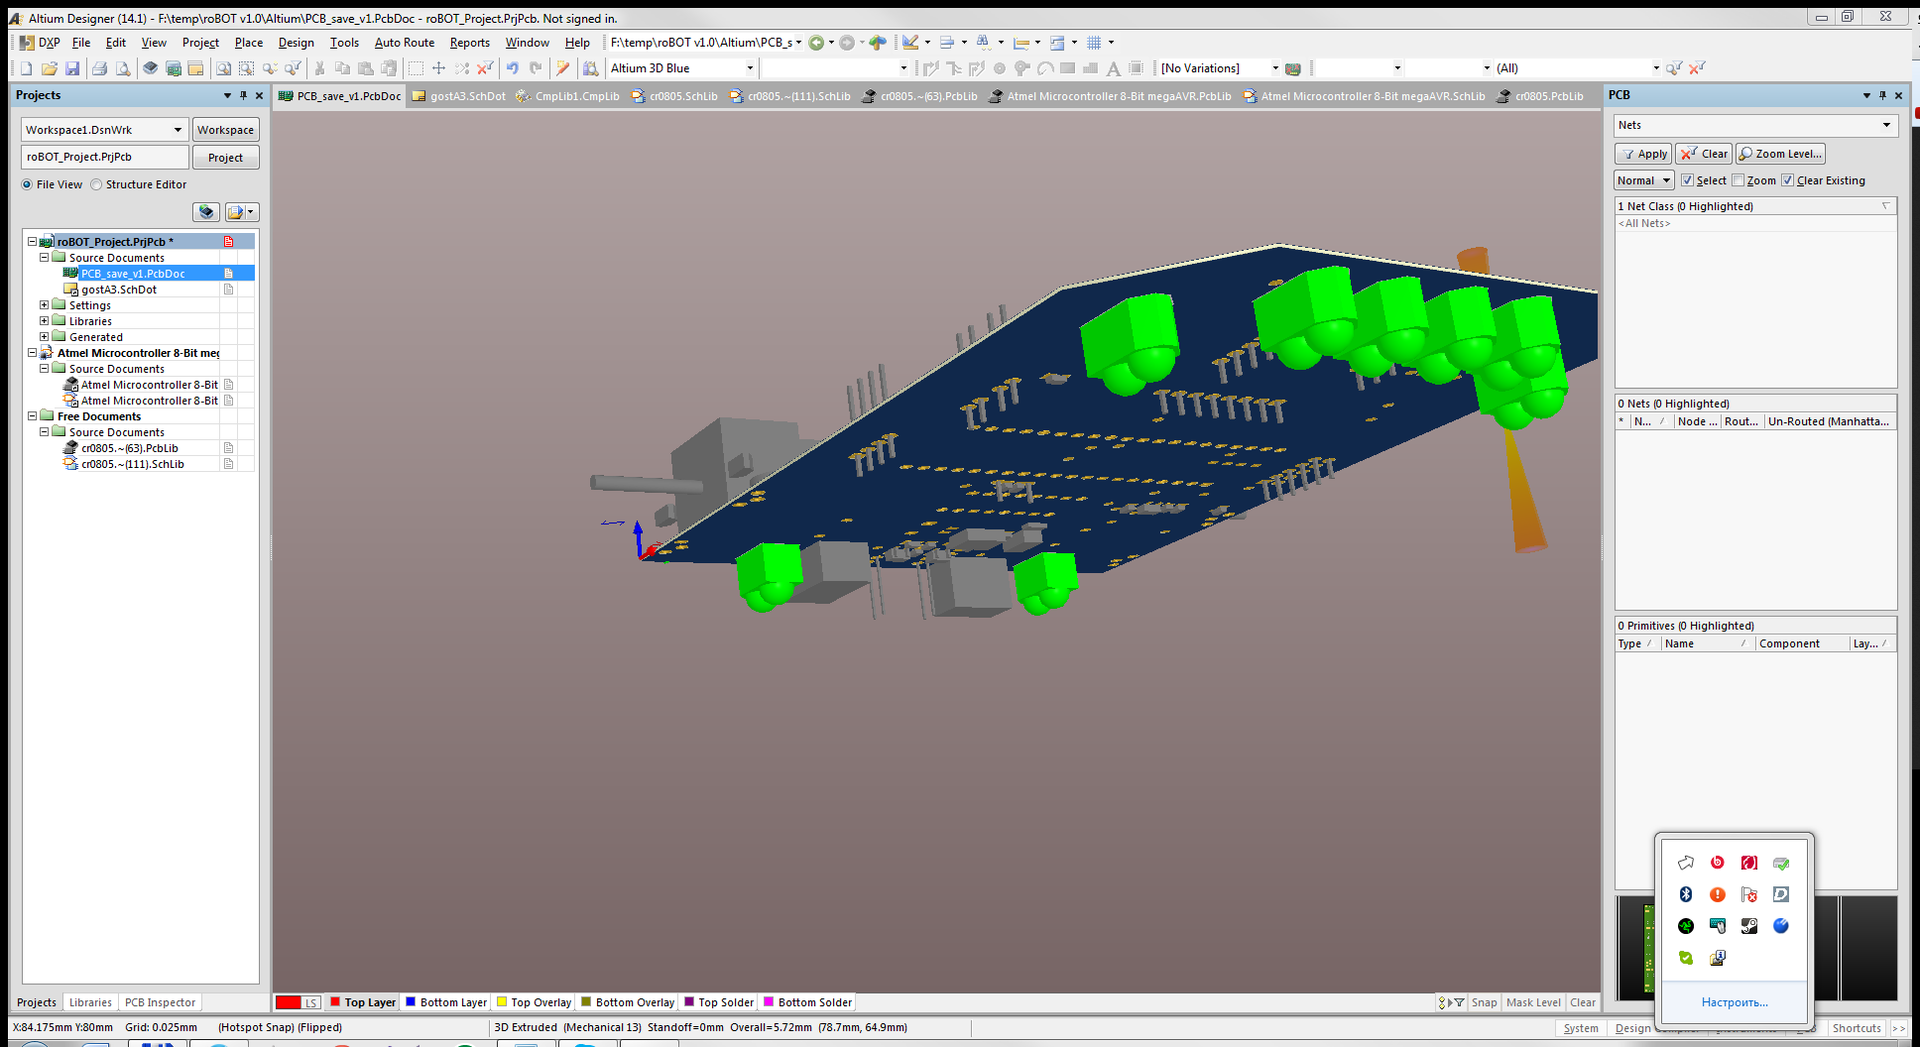Close the Projects panel with X

click(259, 95)
